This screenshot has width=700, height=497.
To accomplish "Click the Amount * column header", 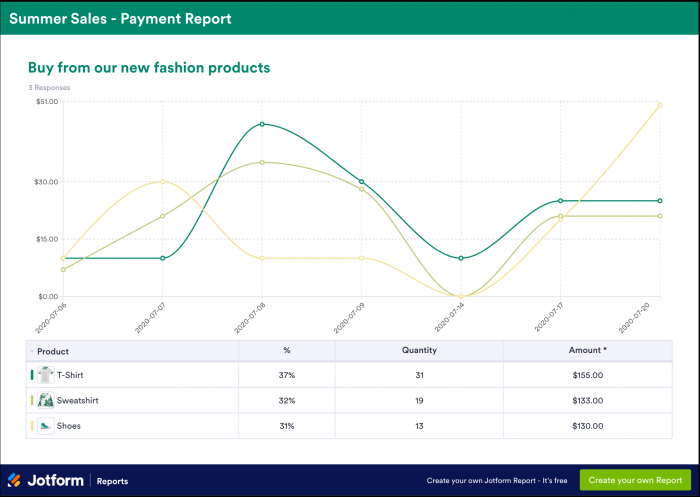I will tap(588, 351).
